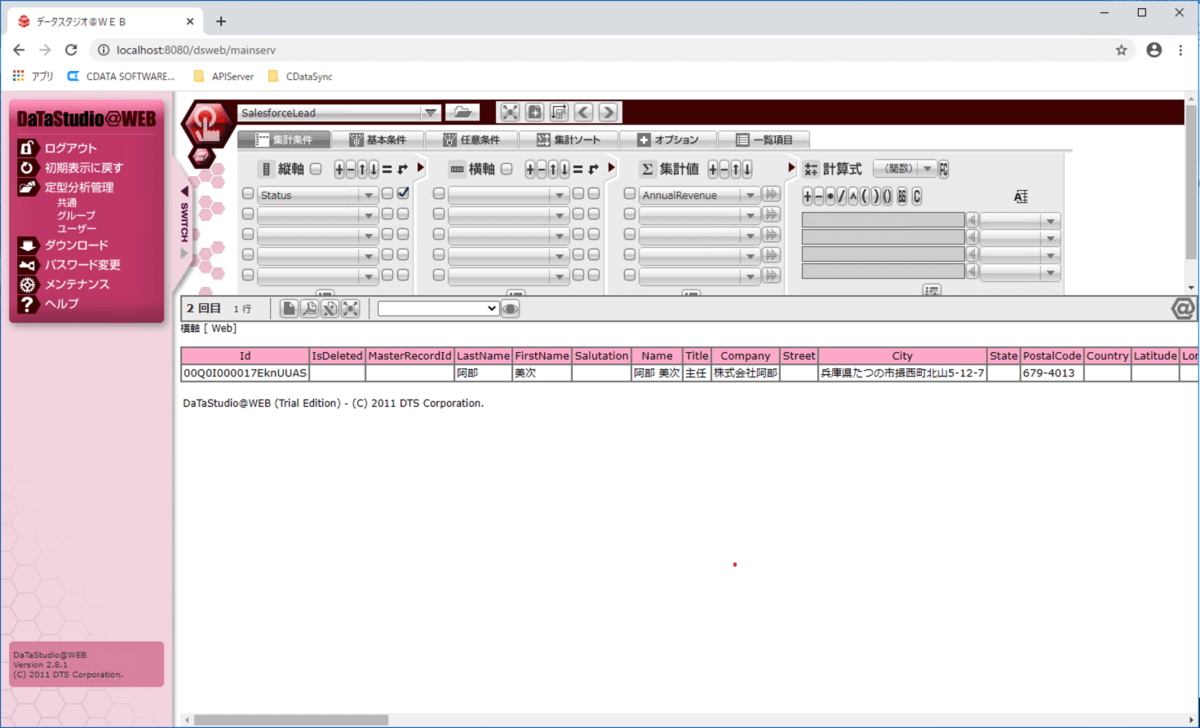Click the FC button beside 関数 dropdown
Image resolution: width=1200 pixels, height=728 pixels.
click(944, 169)
